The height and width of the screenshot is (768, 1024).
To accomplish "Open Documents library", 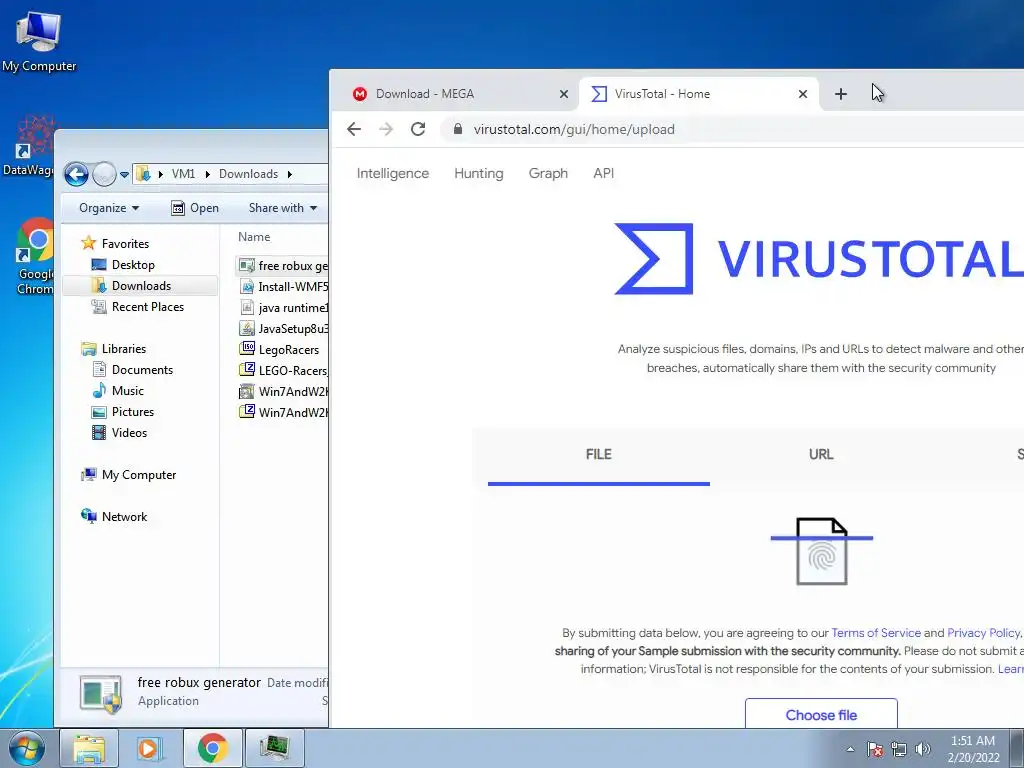I will [x=133, y=370].
